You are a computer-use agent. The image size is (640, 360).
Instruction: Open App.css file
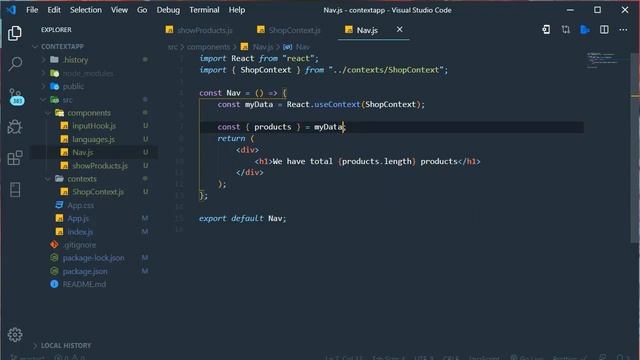point(81,205)
